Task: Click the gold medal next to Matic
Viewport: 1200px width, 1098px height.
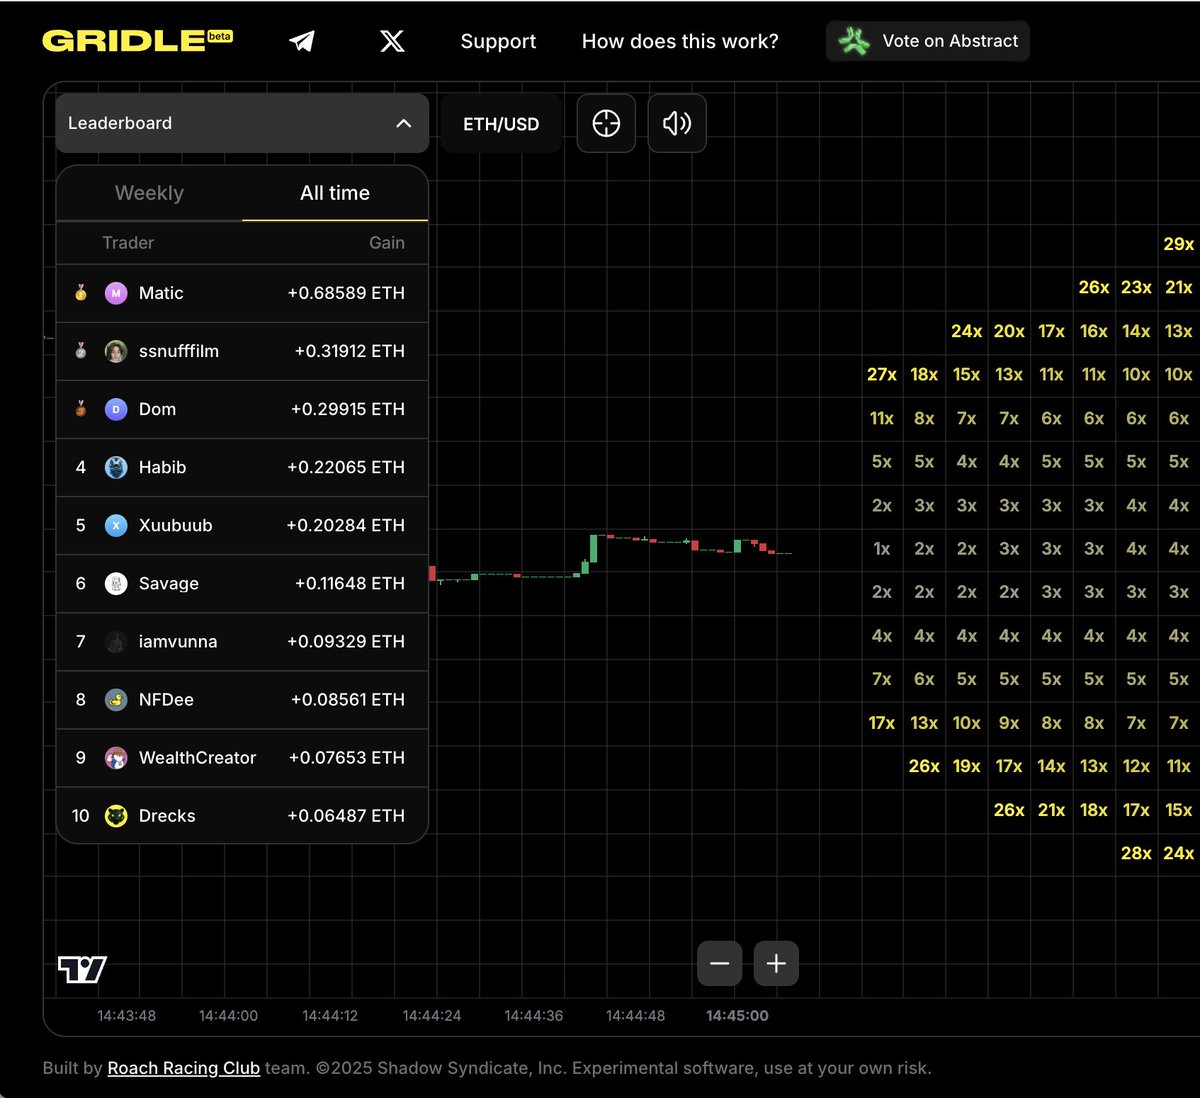Action: 81,293
